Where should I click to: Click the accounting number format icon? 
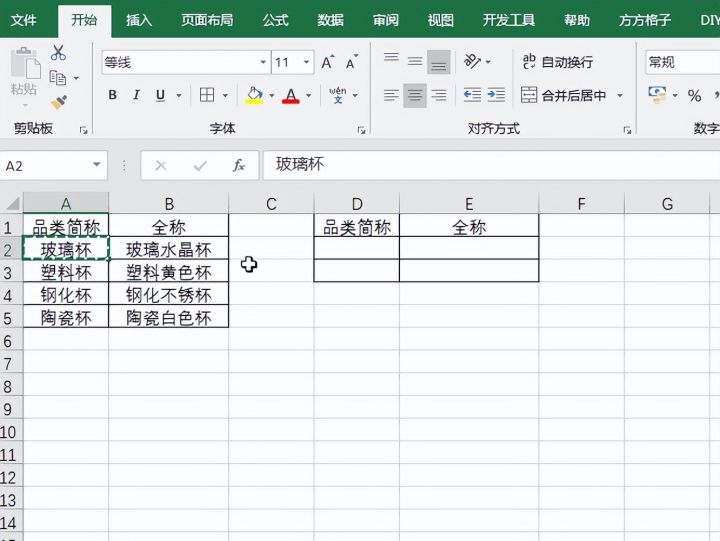tap(657, 95)
